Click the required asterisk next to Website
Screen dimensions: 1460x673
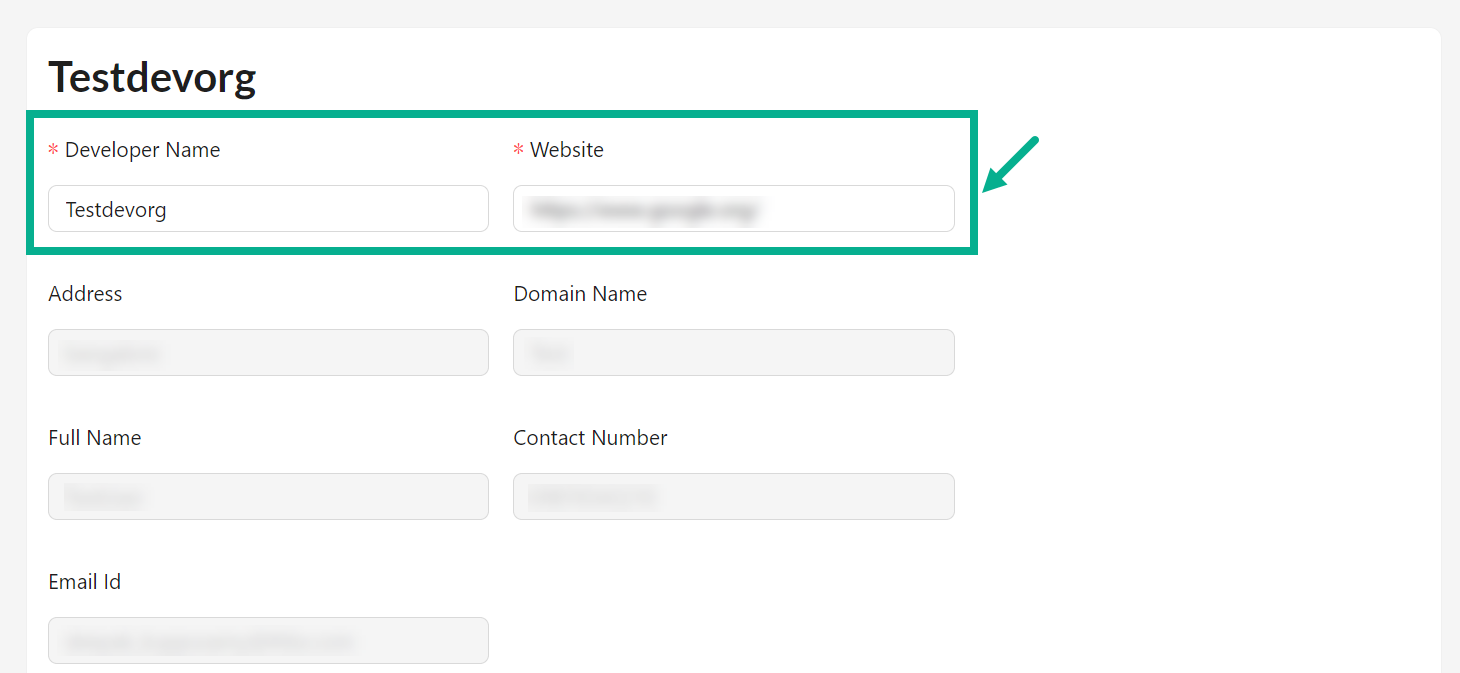[x=518, y=151]
